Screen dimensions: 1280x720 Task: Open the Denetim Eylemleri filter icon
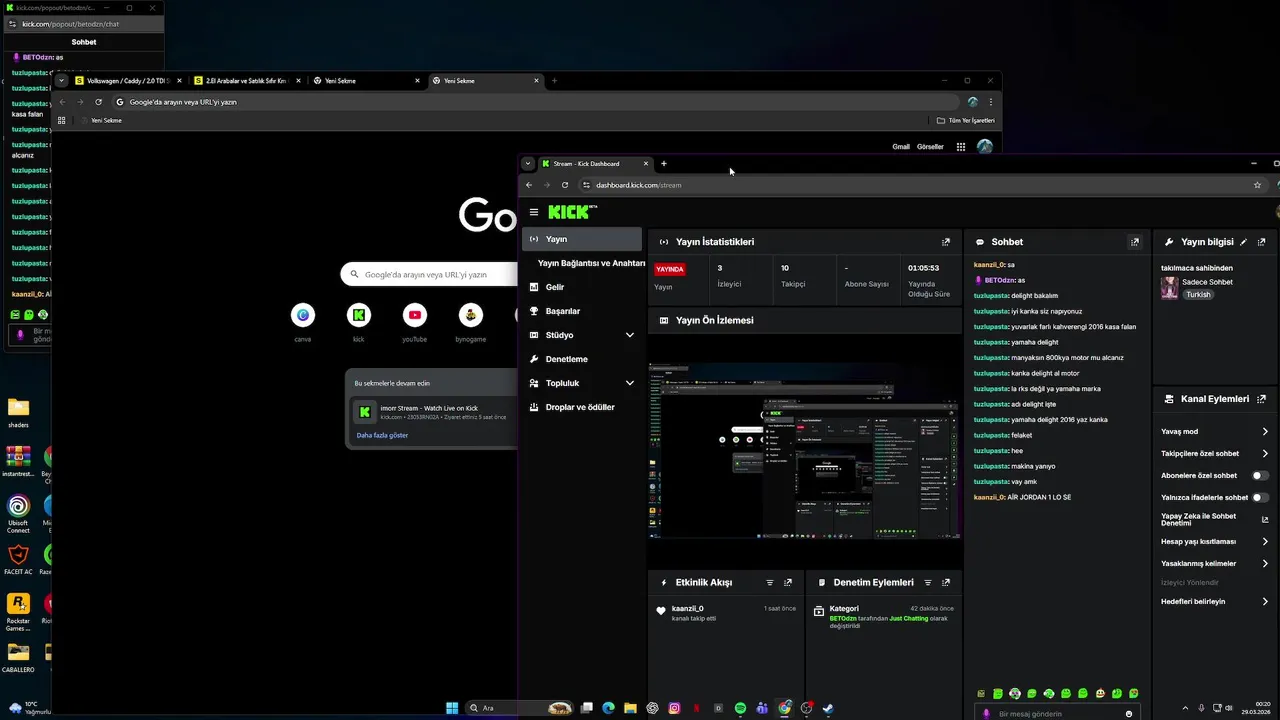928,582
